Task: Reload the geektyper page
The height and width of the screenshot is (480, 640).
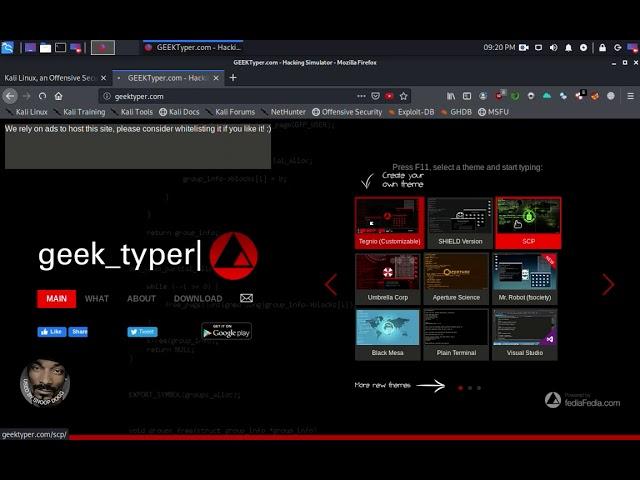Action: [42, 96]
